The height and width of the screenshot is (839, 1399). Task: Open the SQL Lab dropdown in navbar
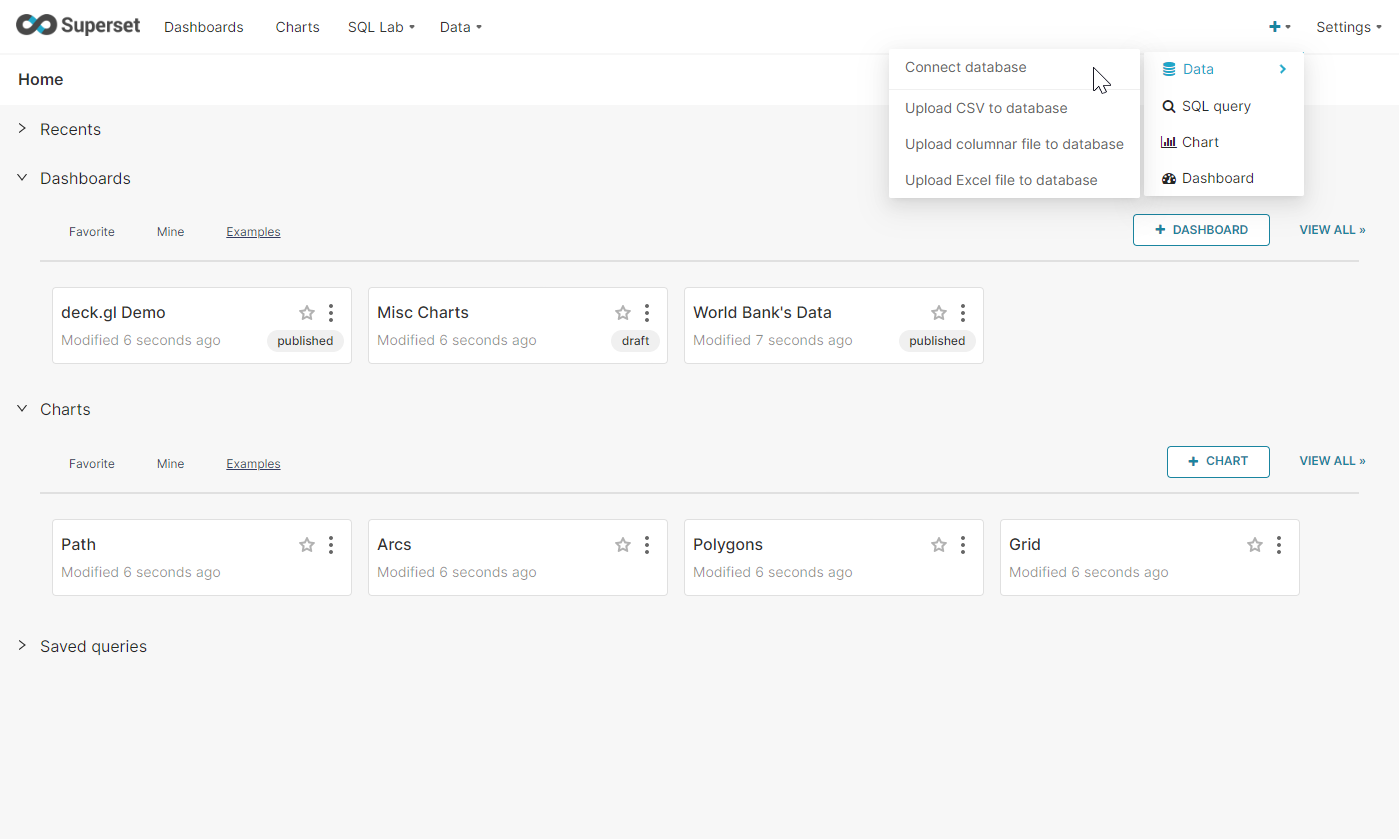coord(380,27)
